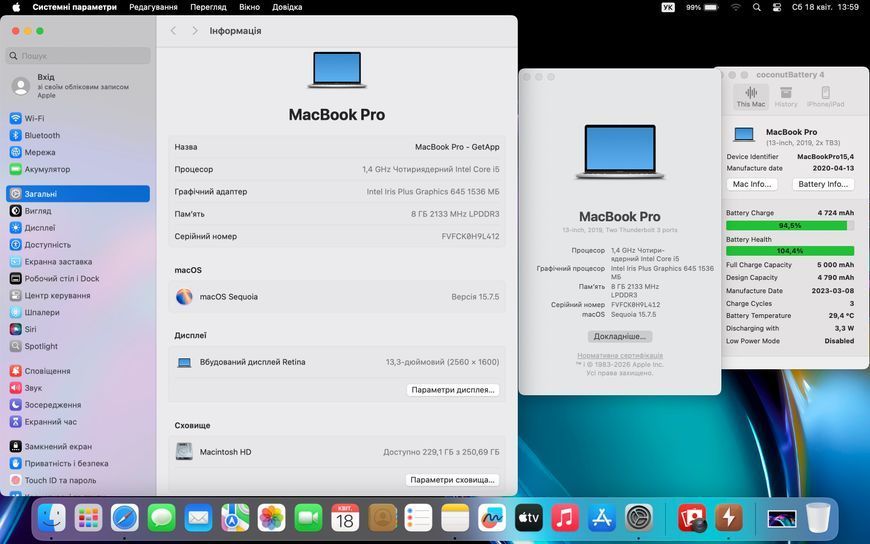Launch FaceTime from the Dock
Viewport: 870px width, 544px height.
(308, 518)
